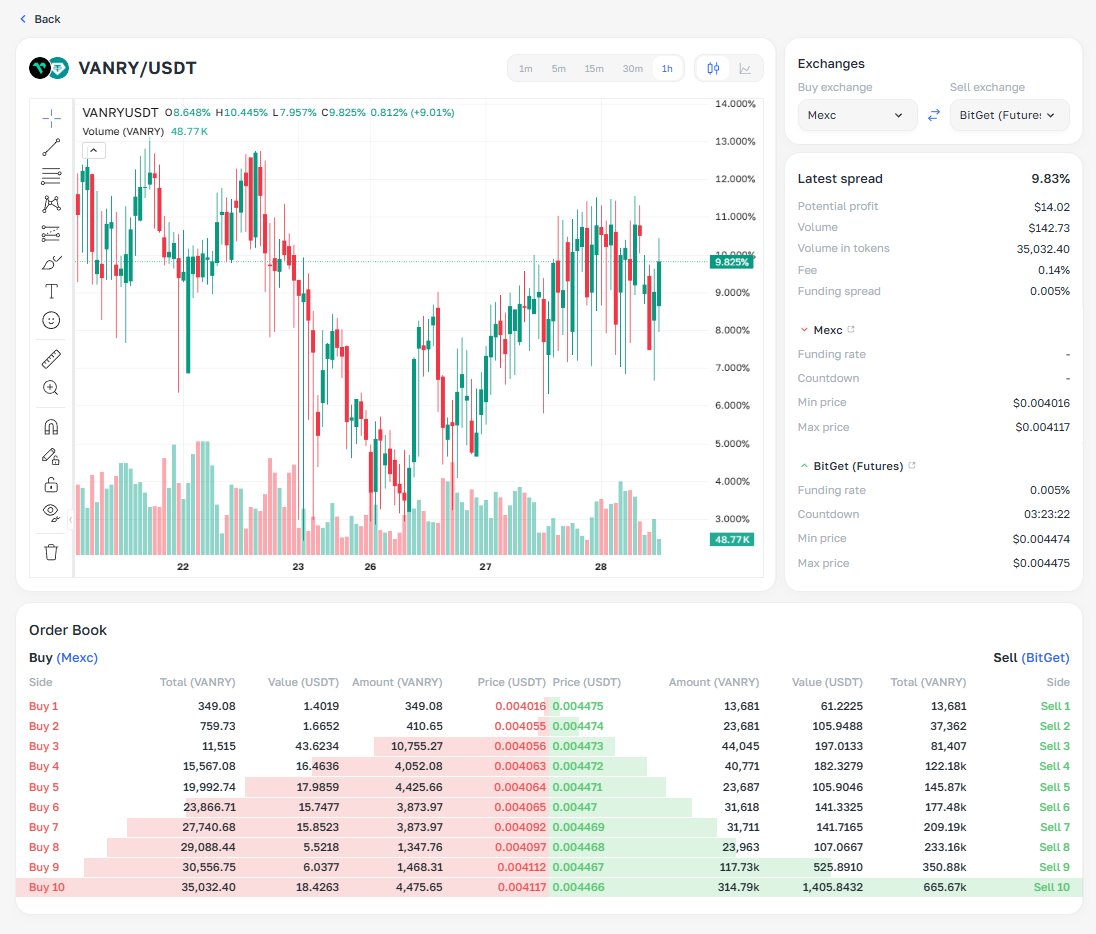This screenshot has height=934, width=1096.
Task: Switch to candlestick chart view
Action: pyautogui.click(x=713, y=69)
